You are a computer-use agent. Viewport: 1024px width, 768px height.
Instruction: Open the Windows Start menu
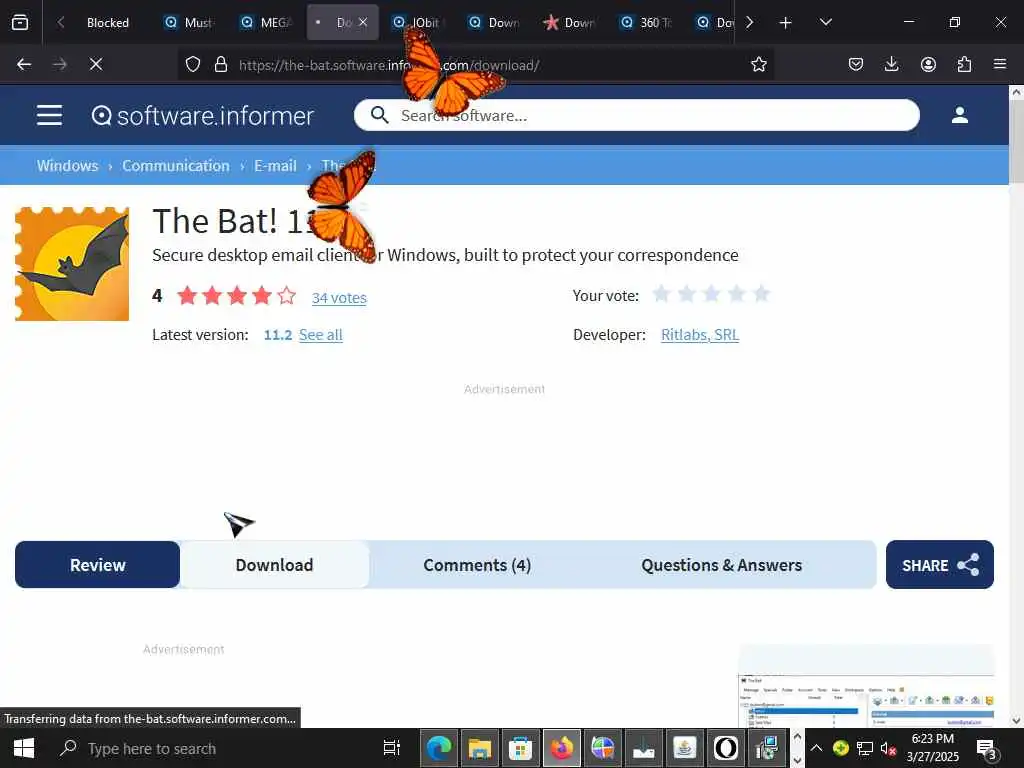pyautogui.click(x=24, y=748)
